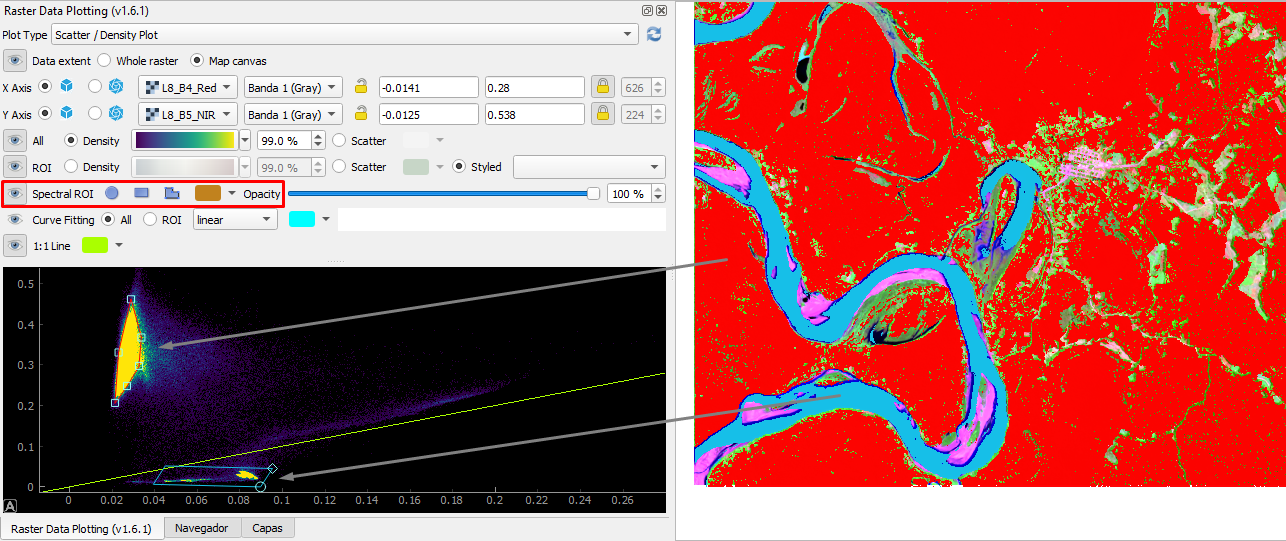Unlock the Y Axis range open-padlock icon
This screenshot has width=1286, height=541.
(x=361, y=113)
